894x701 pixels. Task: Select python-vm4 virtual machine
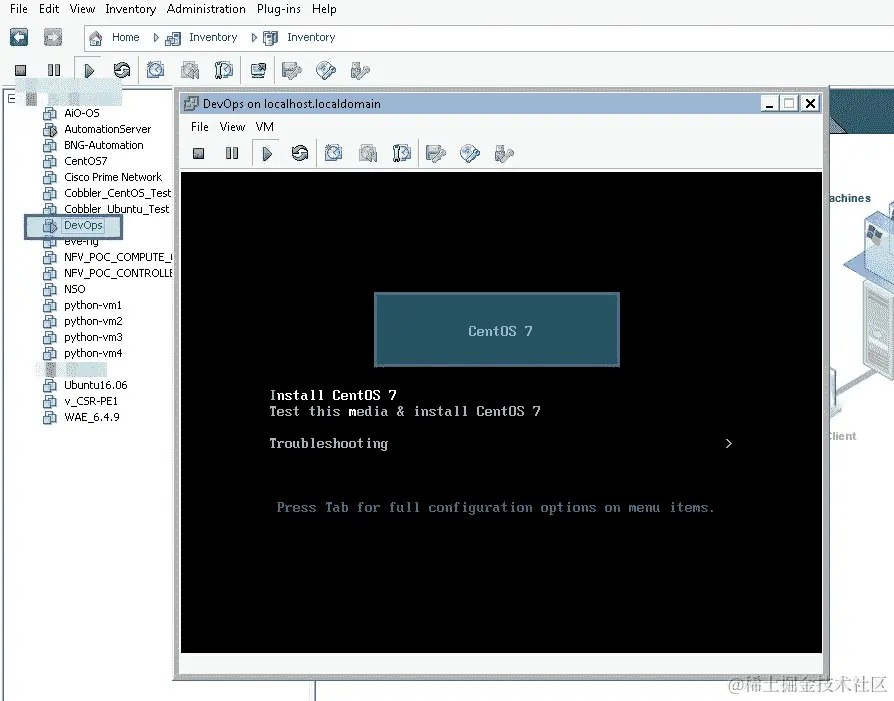pyautogui.click(x=93, y=353)
